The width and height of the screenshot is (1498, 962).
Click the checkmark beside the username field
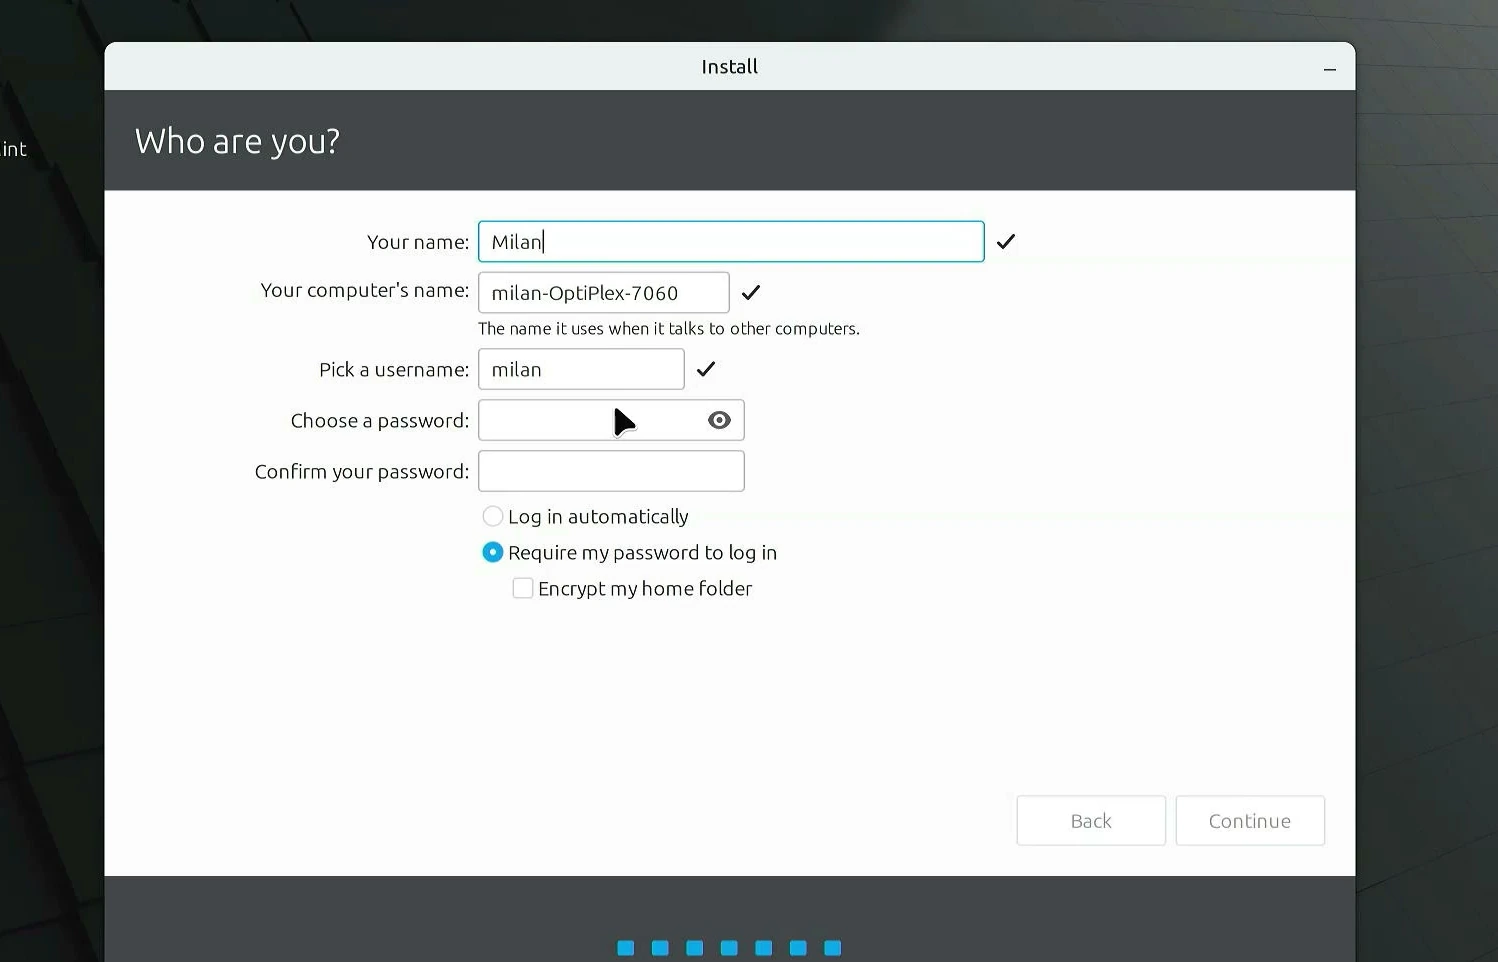706,369
